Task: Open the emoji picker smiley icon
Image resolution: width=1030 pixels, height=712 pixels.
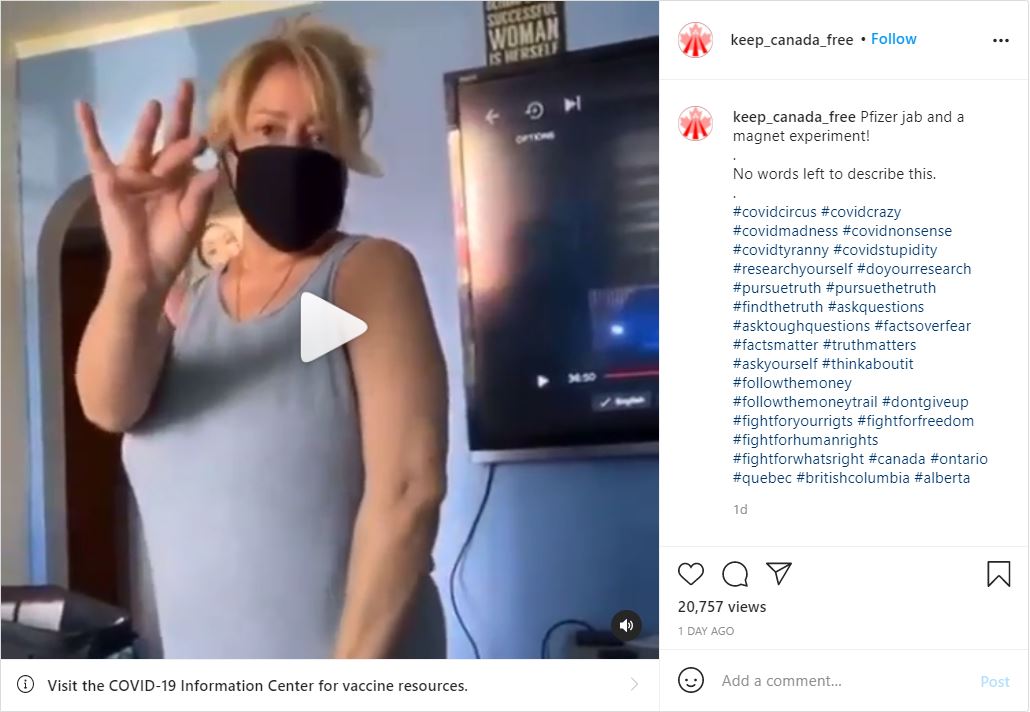Action: point(690,680)
